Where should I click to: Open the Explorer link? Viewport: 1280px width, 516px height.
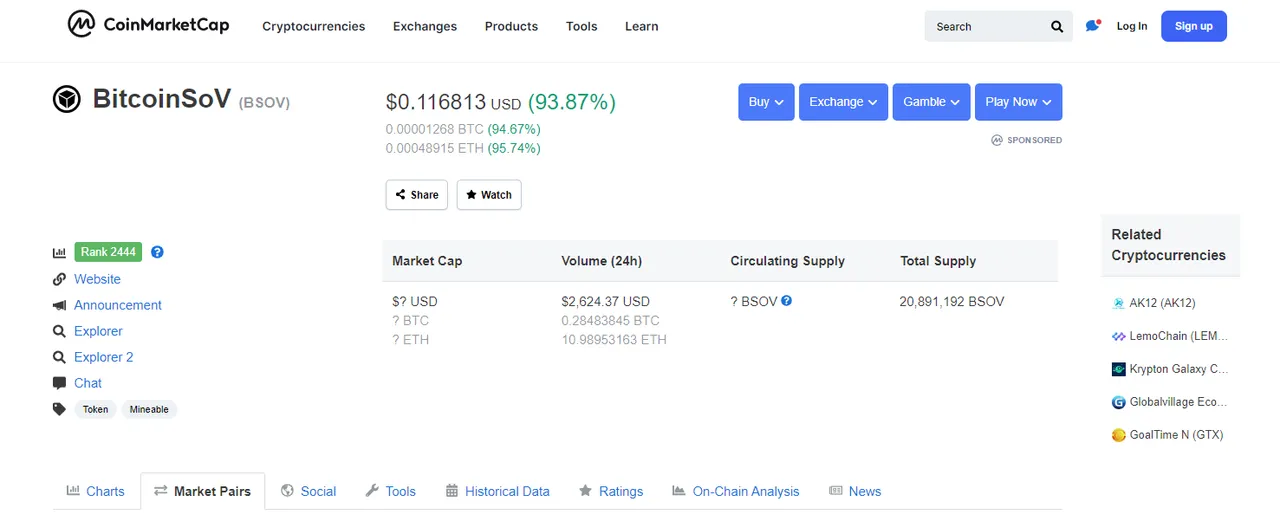[98, 331]
